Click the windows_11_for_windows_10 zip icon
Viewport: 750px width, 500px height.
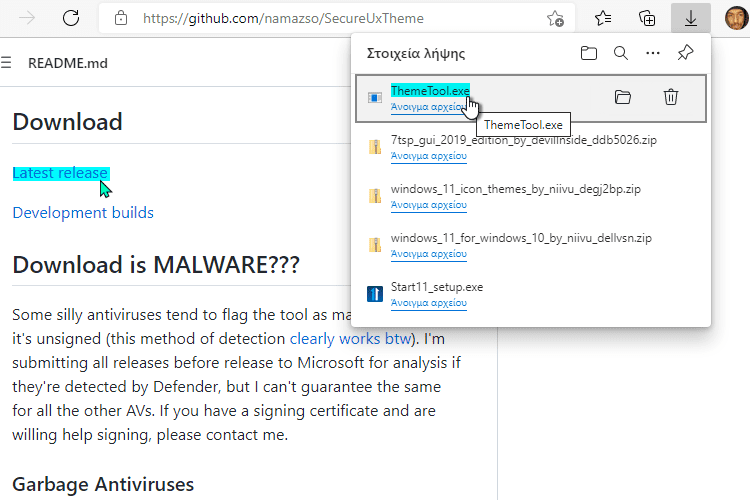(x=375, y=244)
